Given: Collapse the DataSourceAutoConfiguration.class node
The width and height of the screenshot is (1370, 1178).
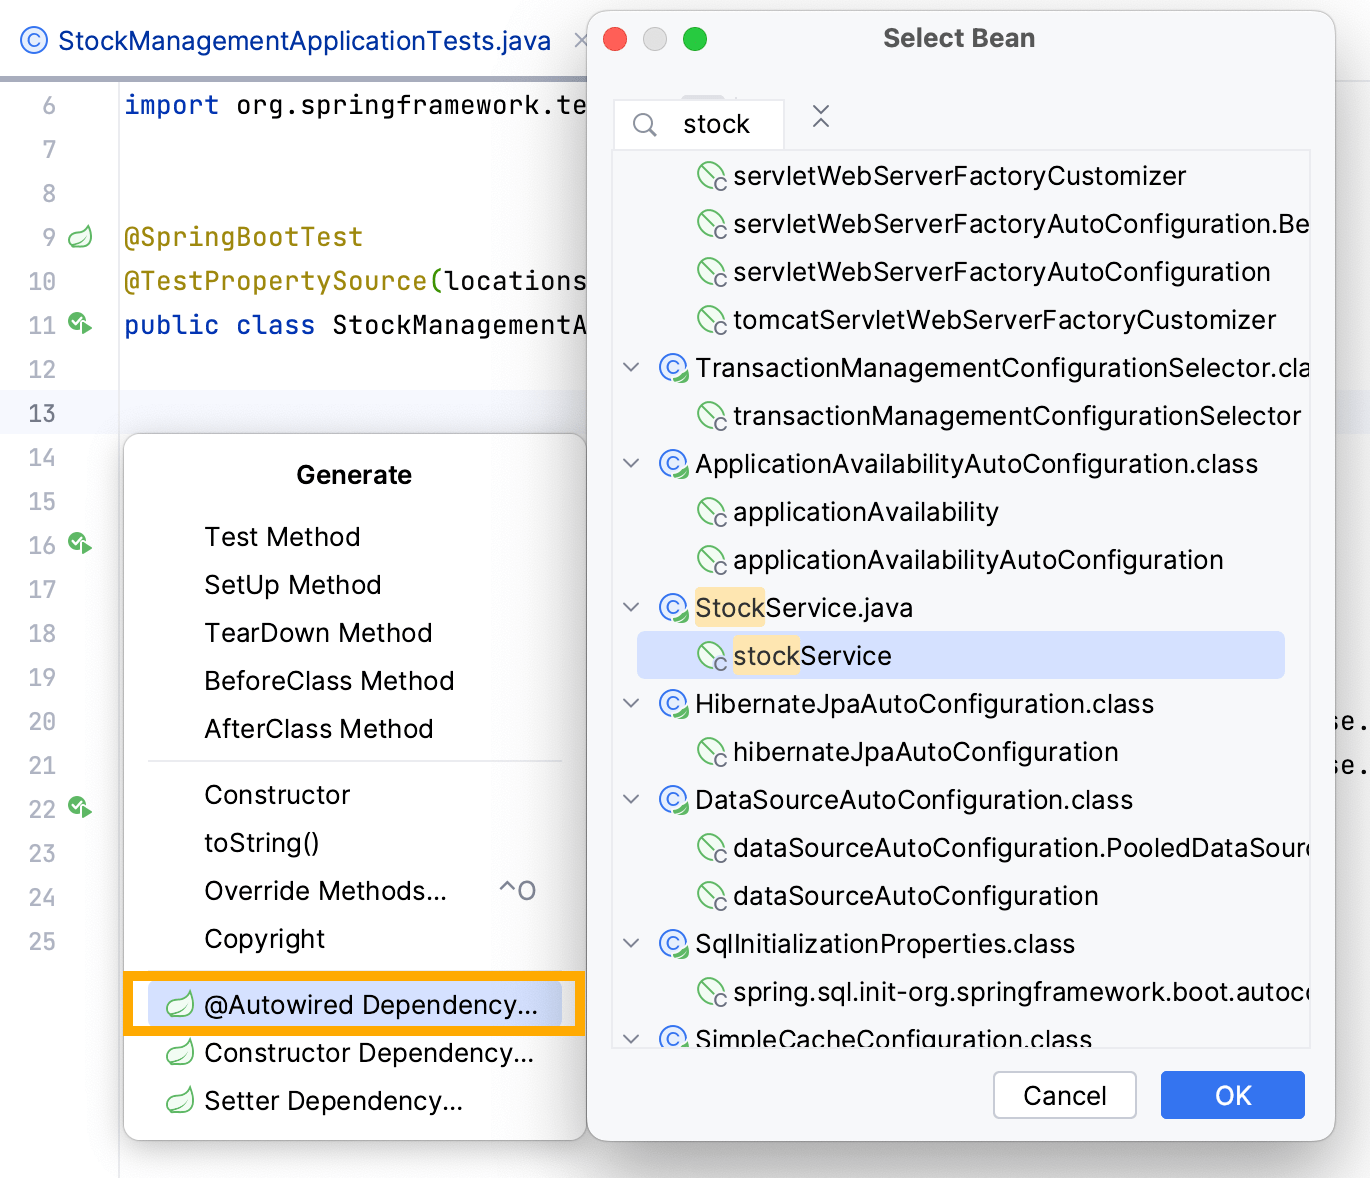Looking at the screenshot, I should (630, 799).
